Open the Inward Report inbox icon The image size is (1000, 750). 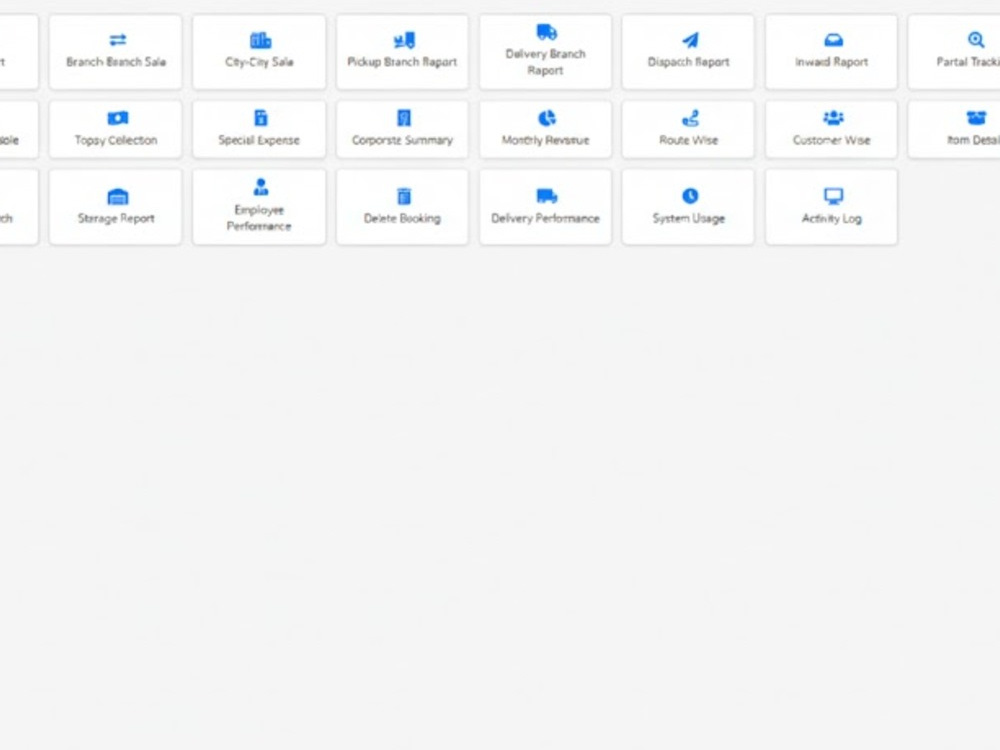point(833,40)
